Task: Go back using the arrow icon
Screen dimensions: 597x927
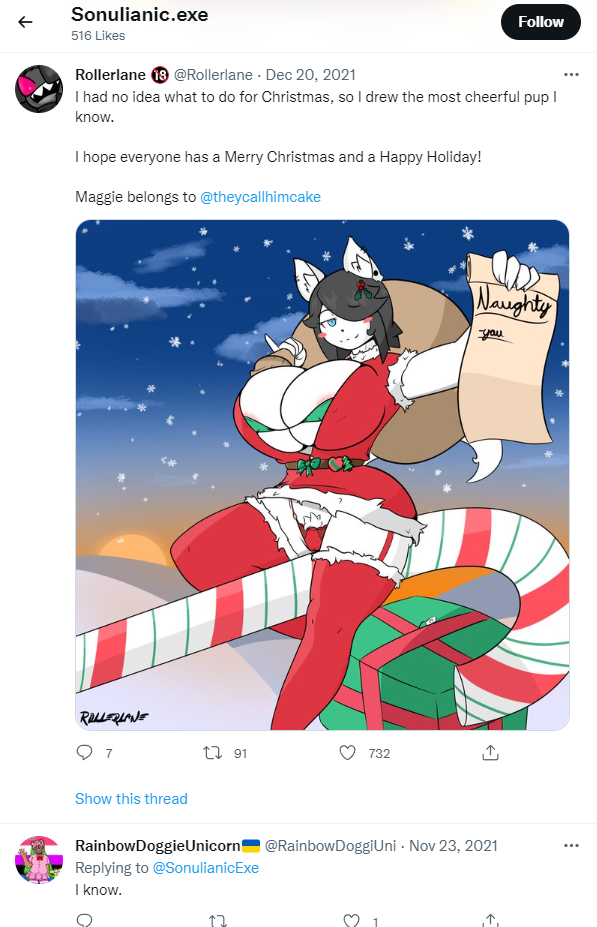Action: pyautogui.click(x=25, y=22)
